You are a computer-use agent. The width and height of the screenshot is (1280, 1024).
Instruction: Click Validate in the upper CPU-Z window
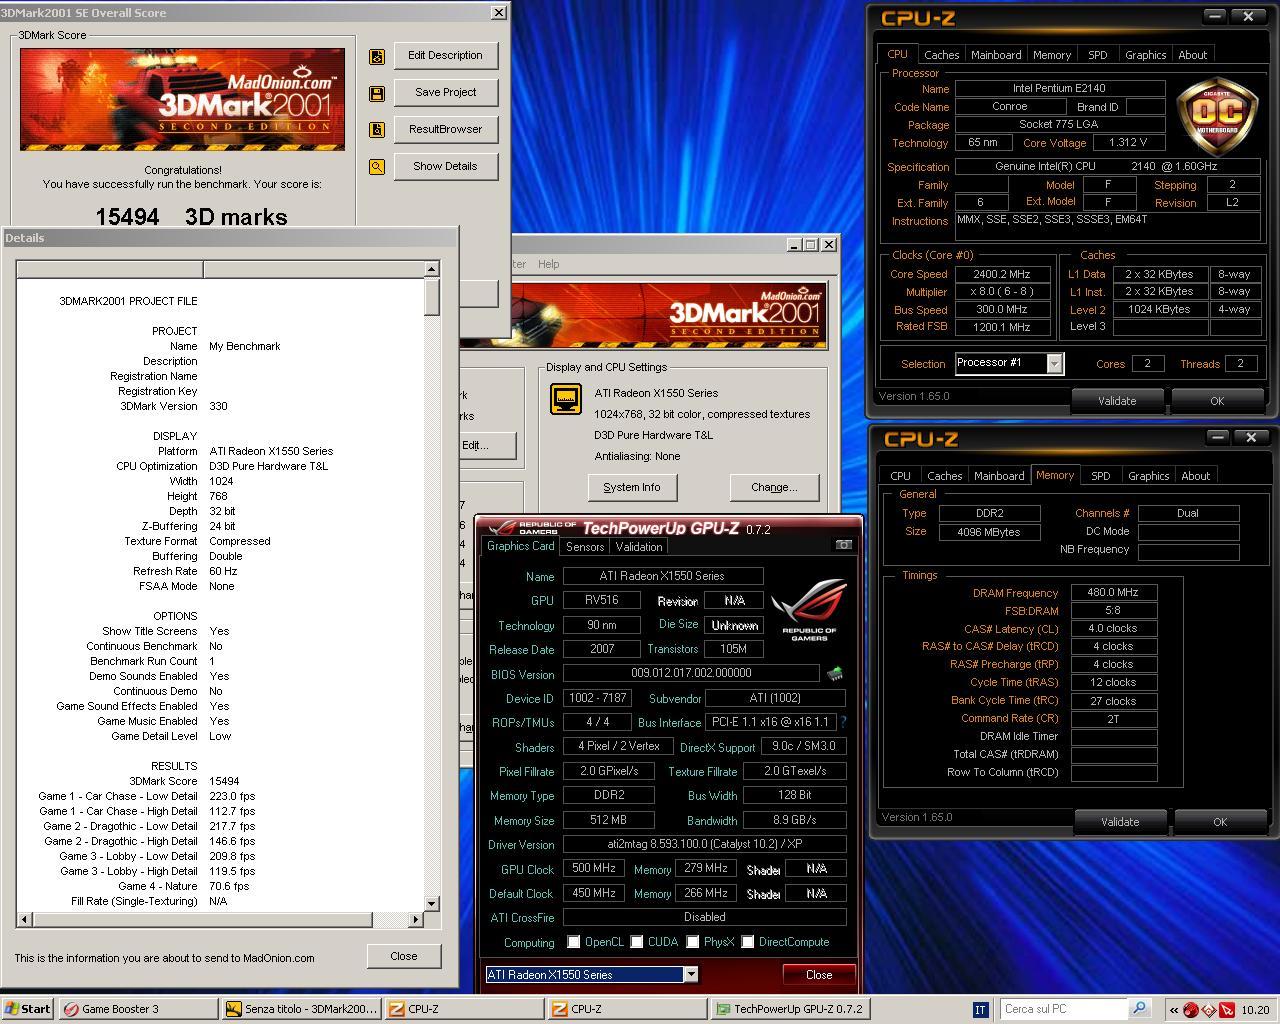1117,401
